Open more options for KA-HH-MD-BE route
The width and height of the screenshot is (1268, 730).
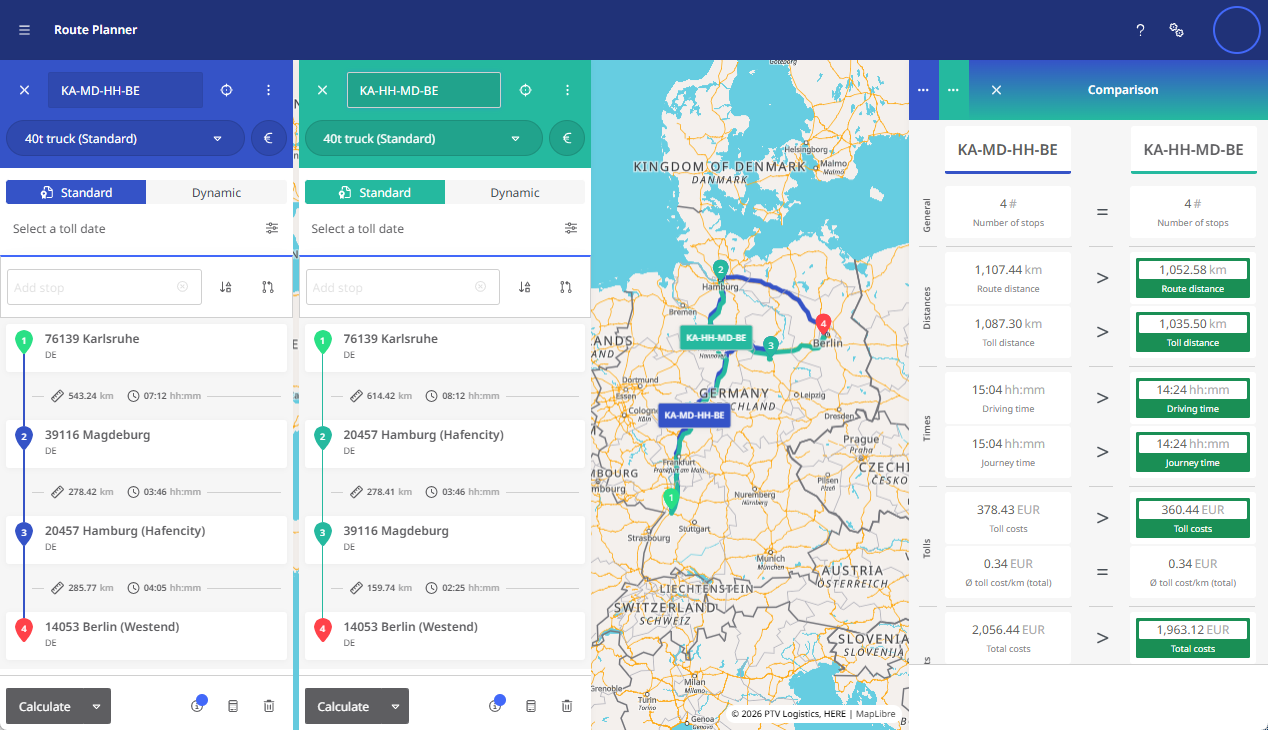pyautogui.click(x=568, y=90)
